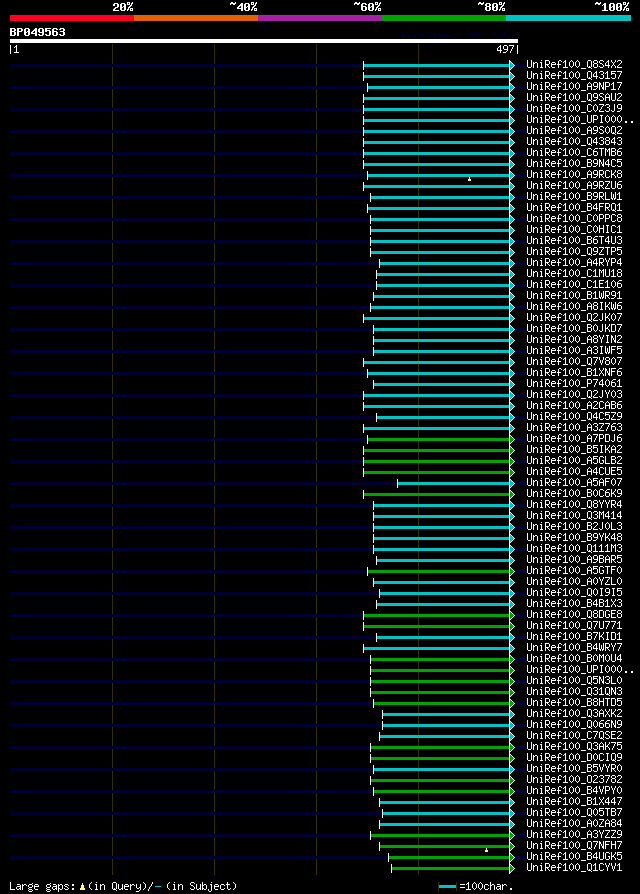Select hit label UniRef100_A9RCK8
640x894 pixels.
(574, 174)
